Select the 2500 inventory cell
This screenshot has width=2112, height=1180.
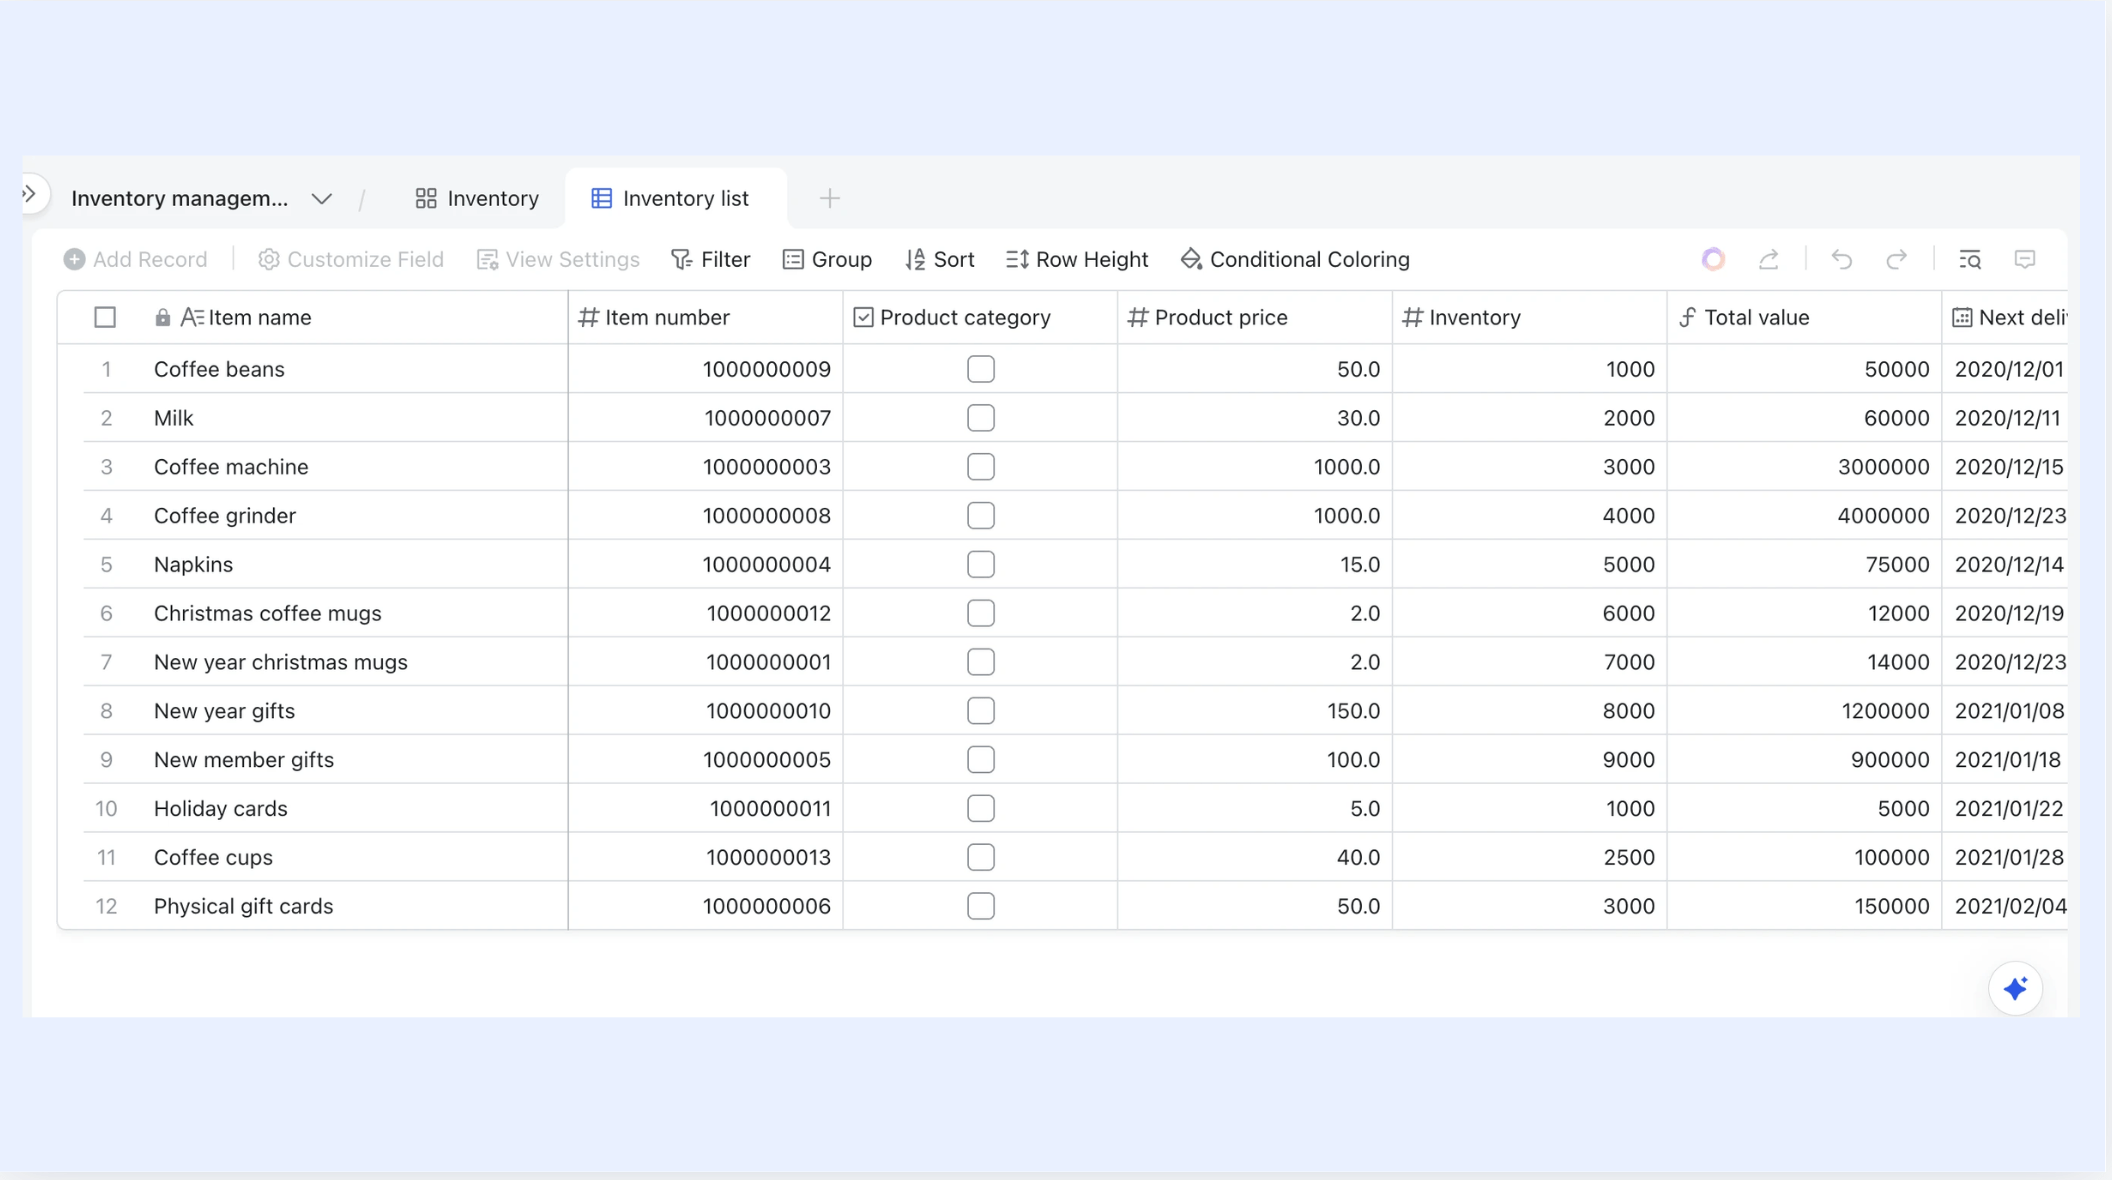[x=1530, y=858]
